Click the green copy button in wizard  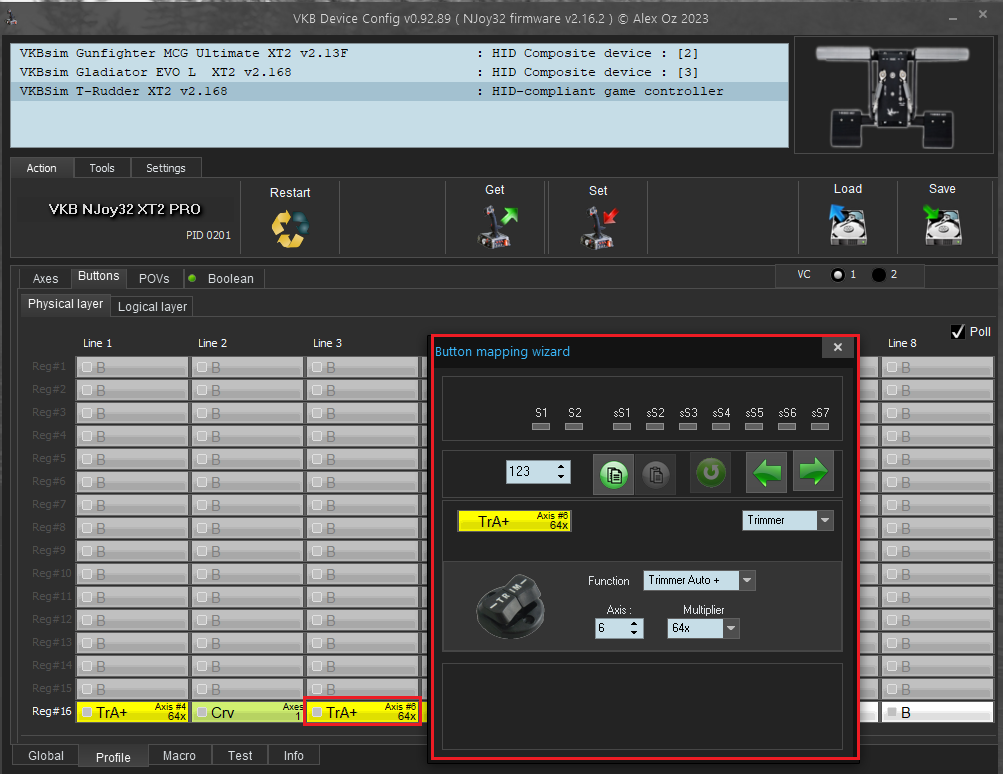(x=613, y=472)
